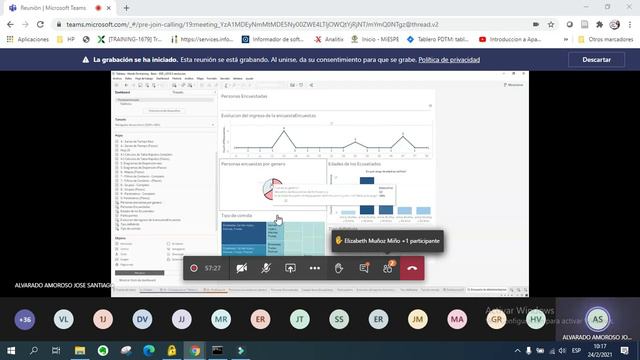640x360 pixels.
Task: Open the Chrome three-dot menu
Action: click(630, 24)
